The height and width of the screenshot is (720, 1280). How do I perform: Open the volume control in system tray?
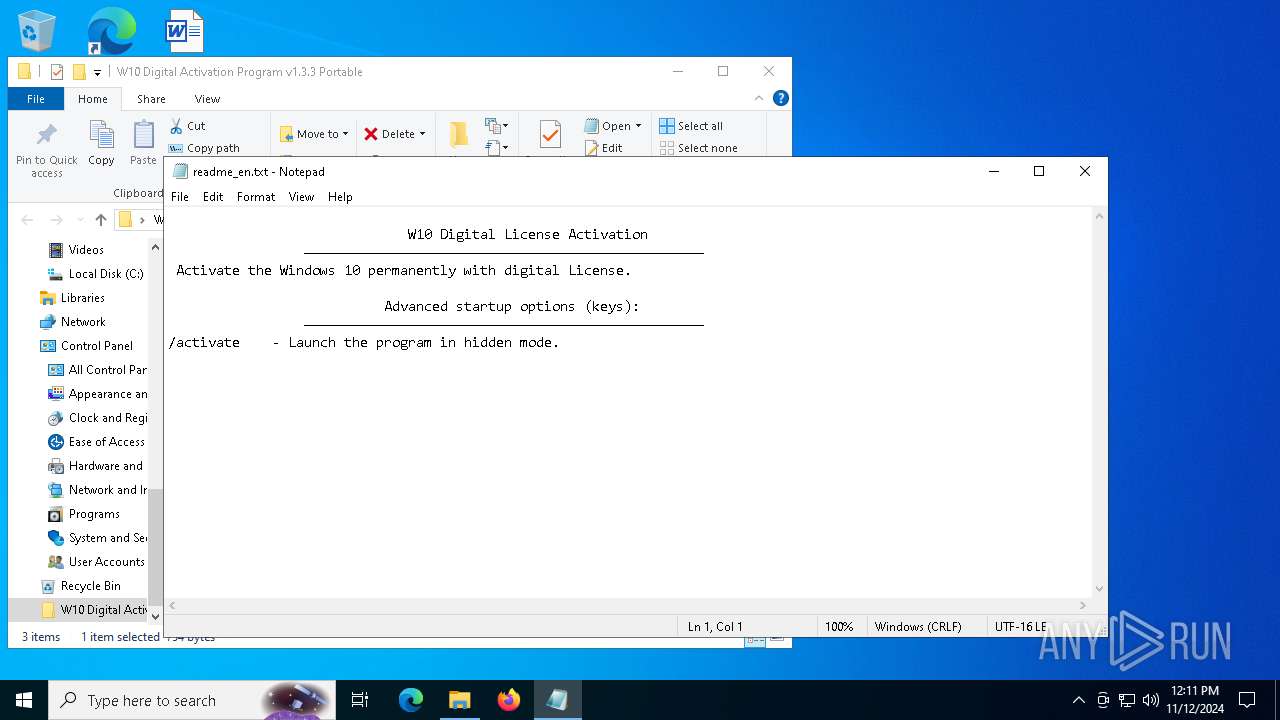tap(1151, 700)
